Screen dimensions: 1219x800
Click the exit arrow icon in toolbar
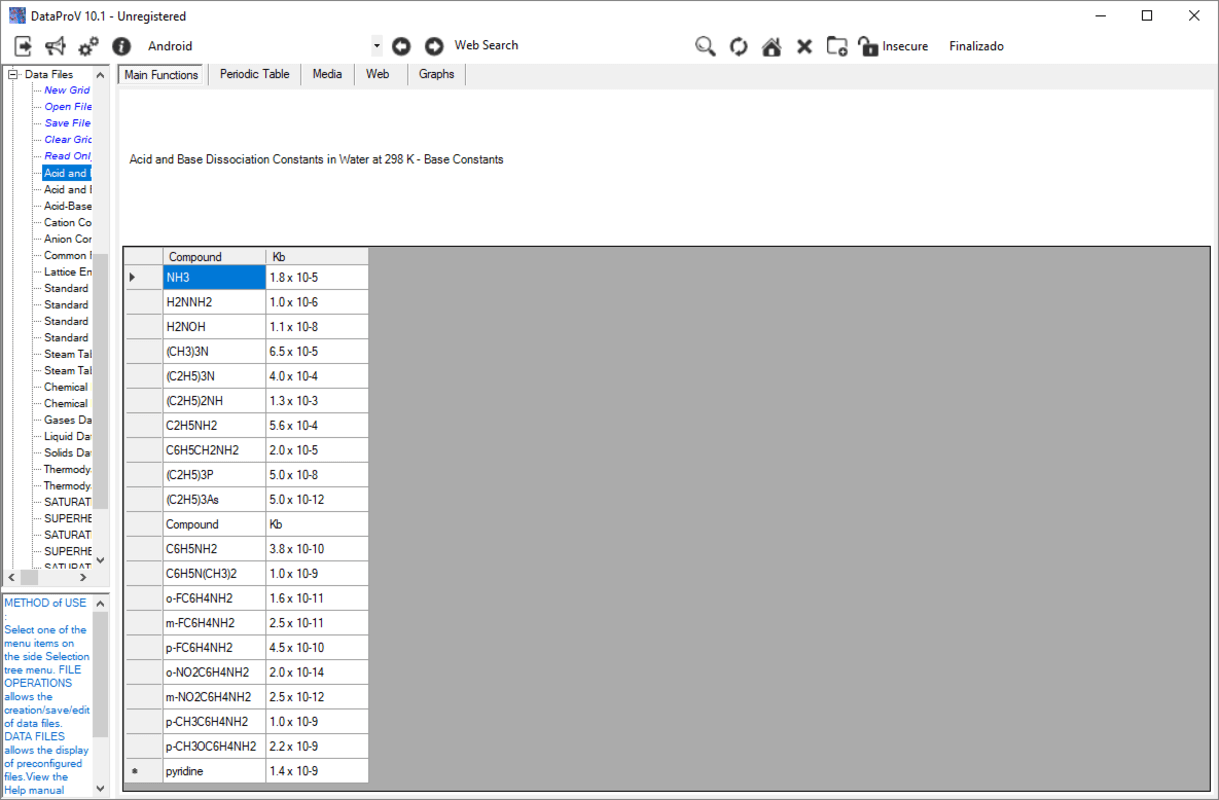click(23, 46)
